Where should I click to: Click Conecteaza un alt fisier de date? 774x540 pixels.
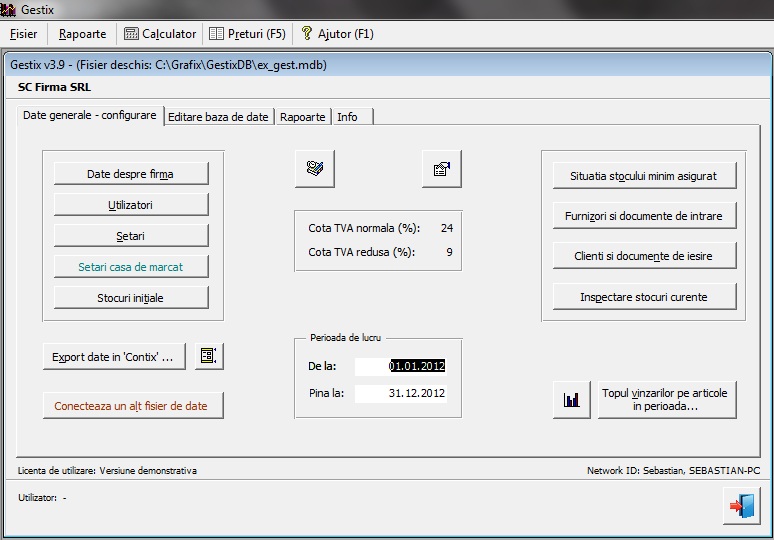(x=132, y=406)
